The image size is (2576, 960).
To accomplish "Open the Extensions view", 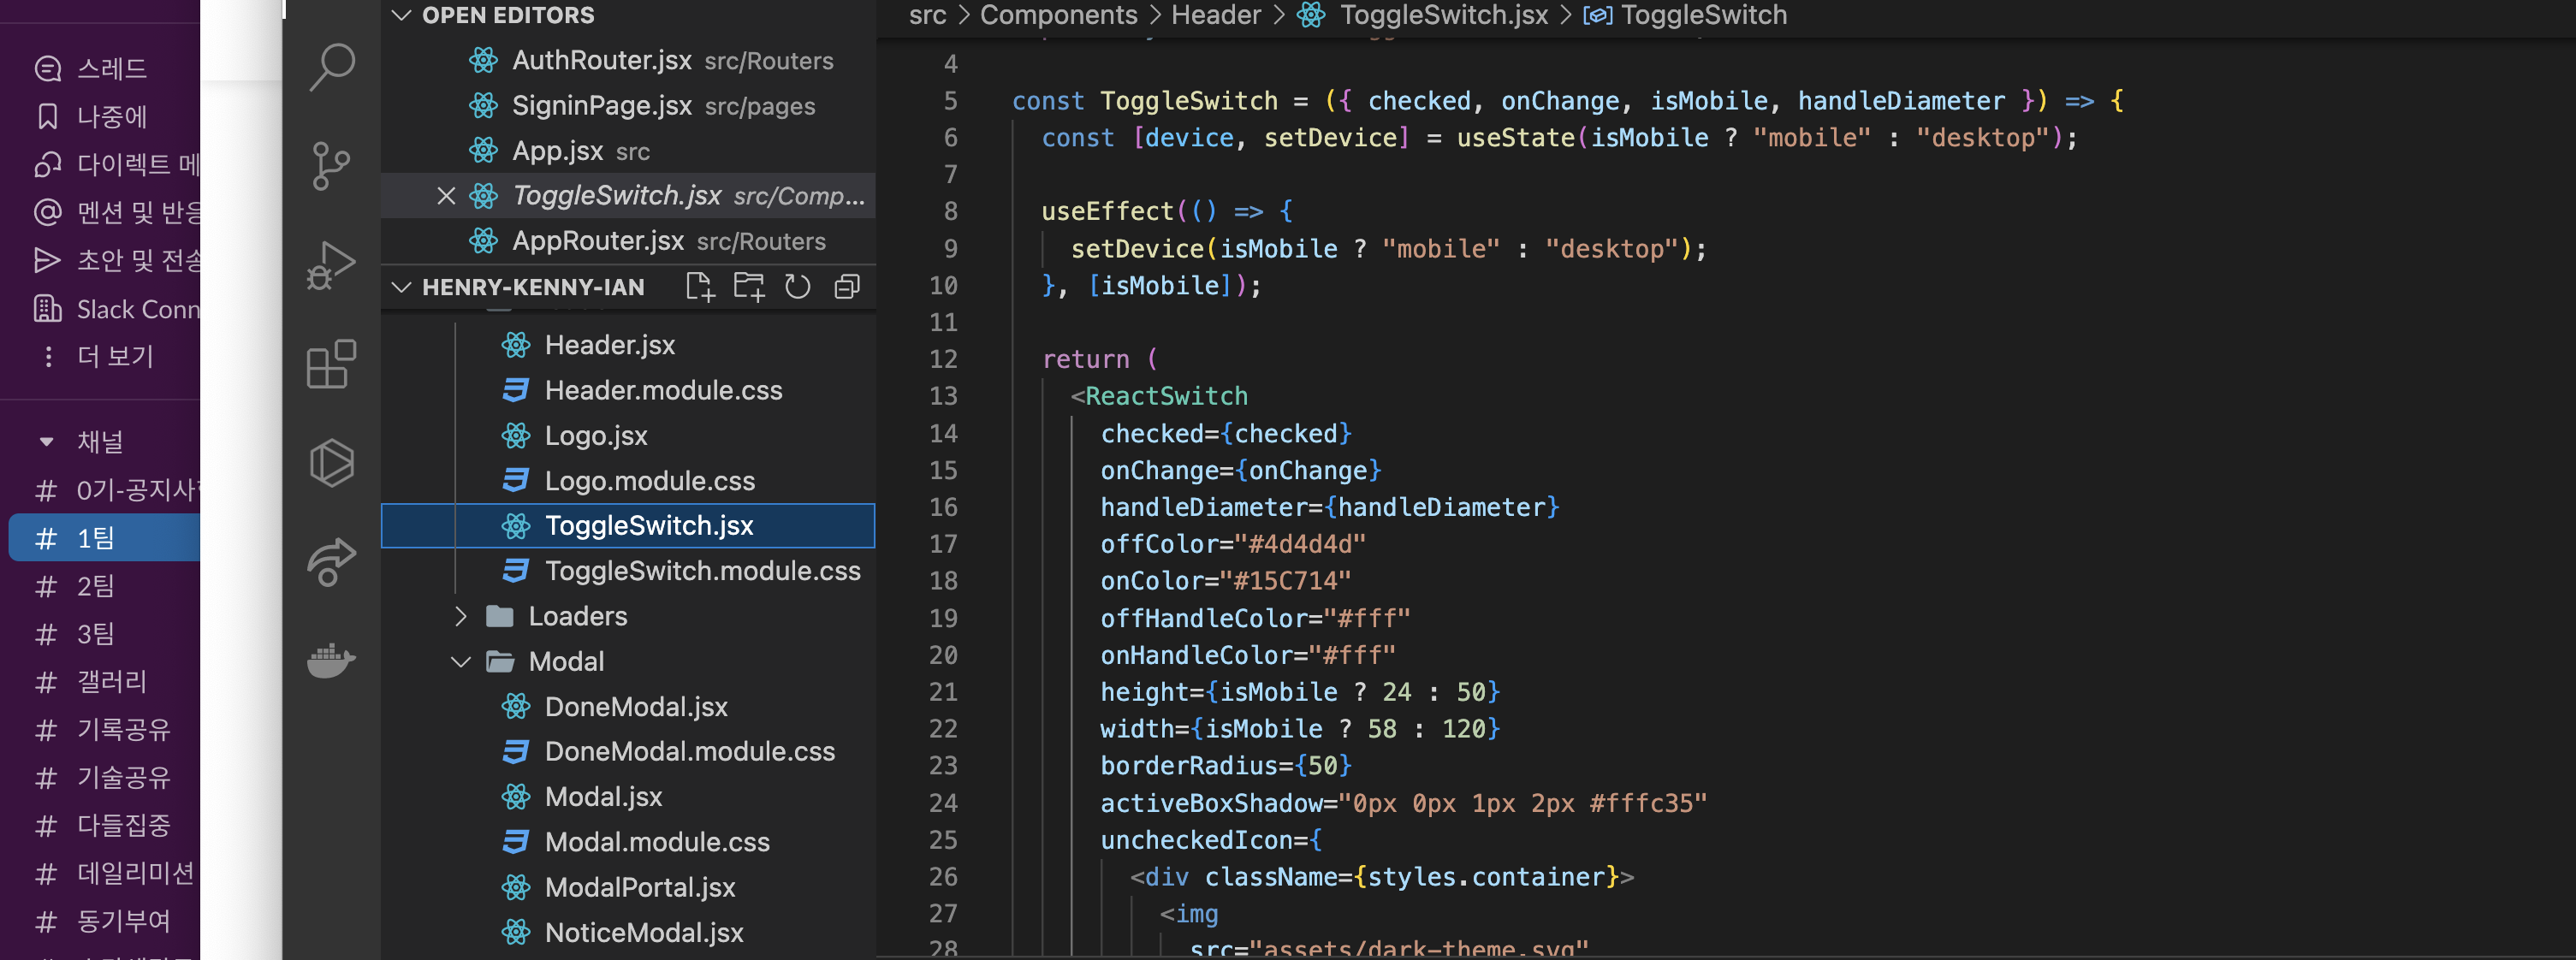I will tap(332, 364).
